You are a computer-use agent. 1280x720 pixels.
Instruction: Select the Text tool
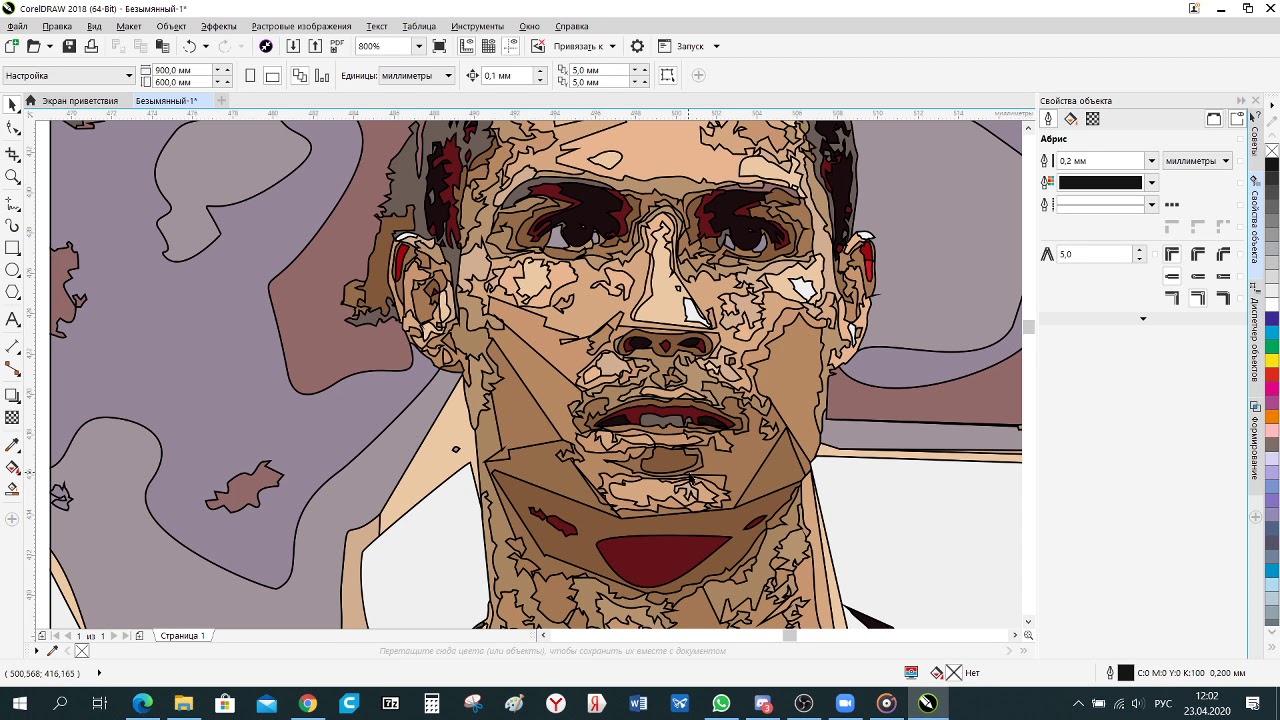click(12, 319)
